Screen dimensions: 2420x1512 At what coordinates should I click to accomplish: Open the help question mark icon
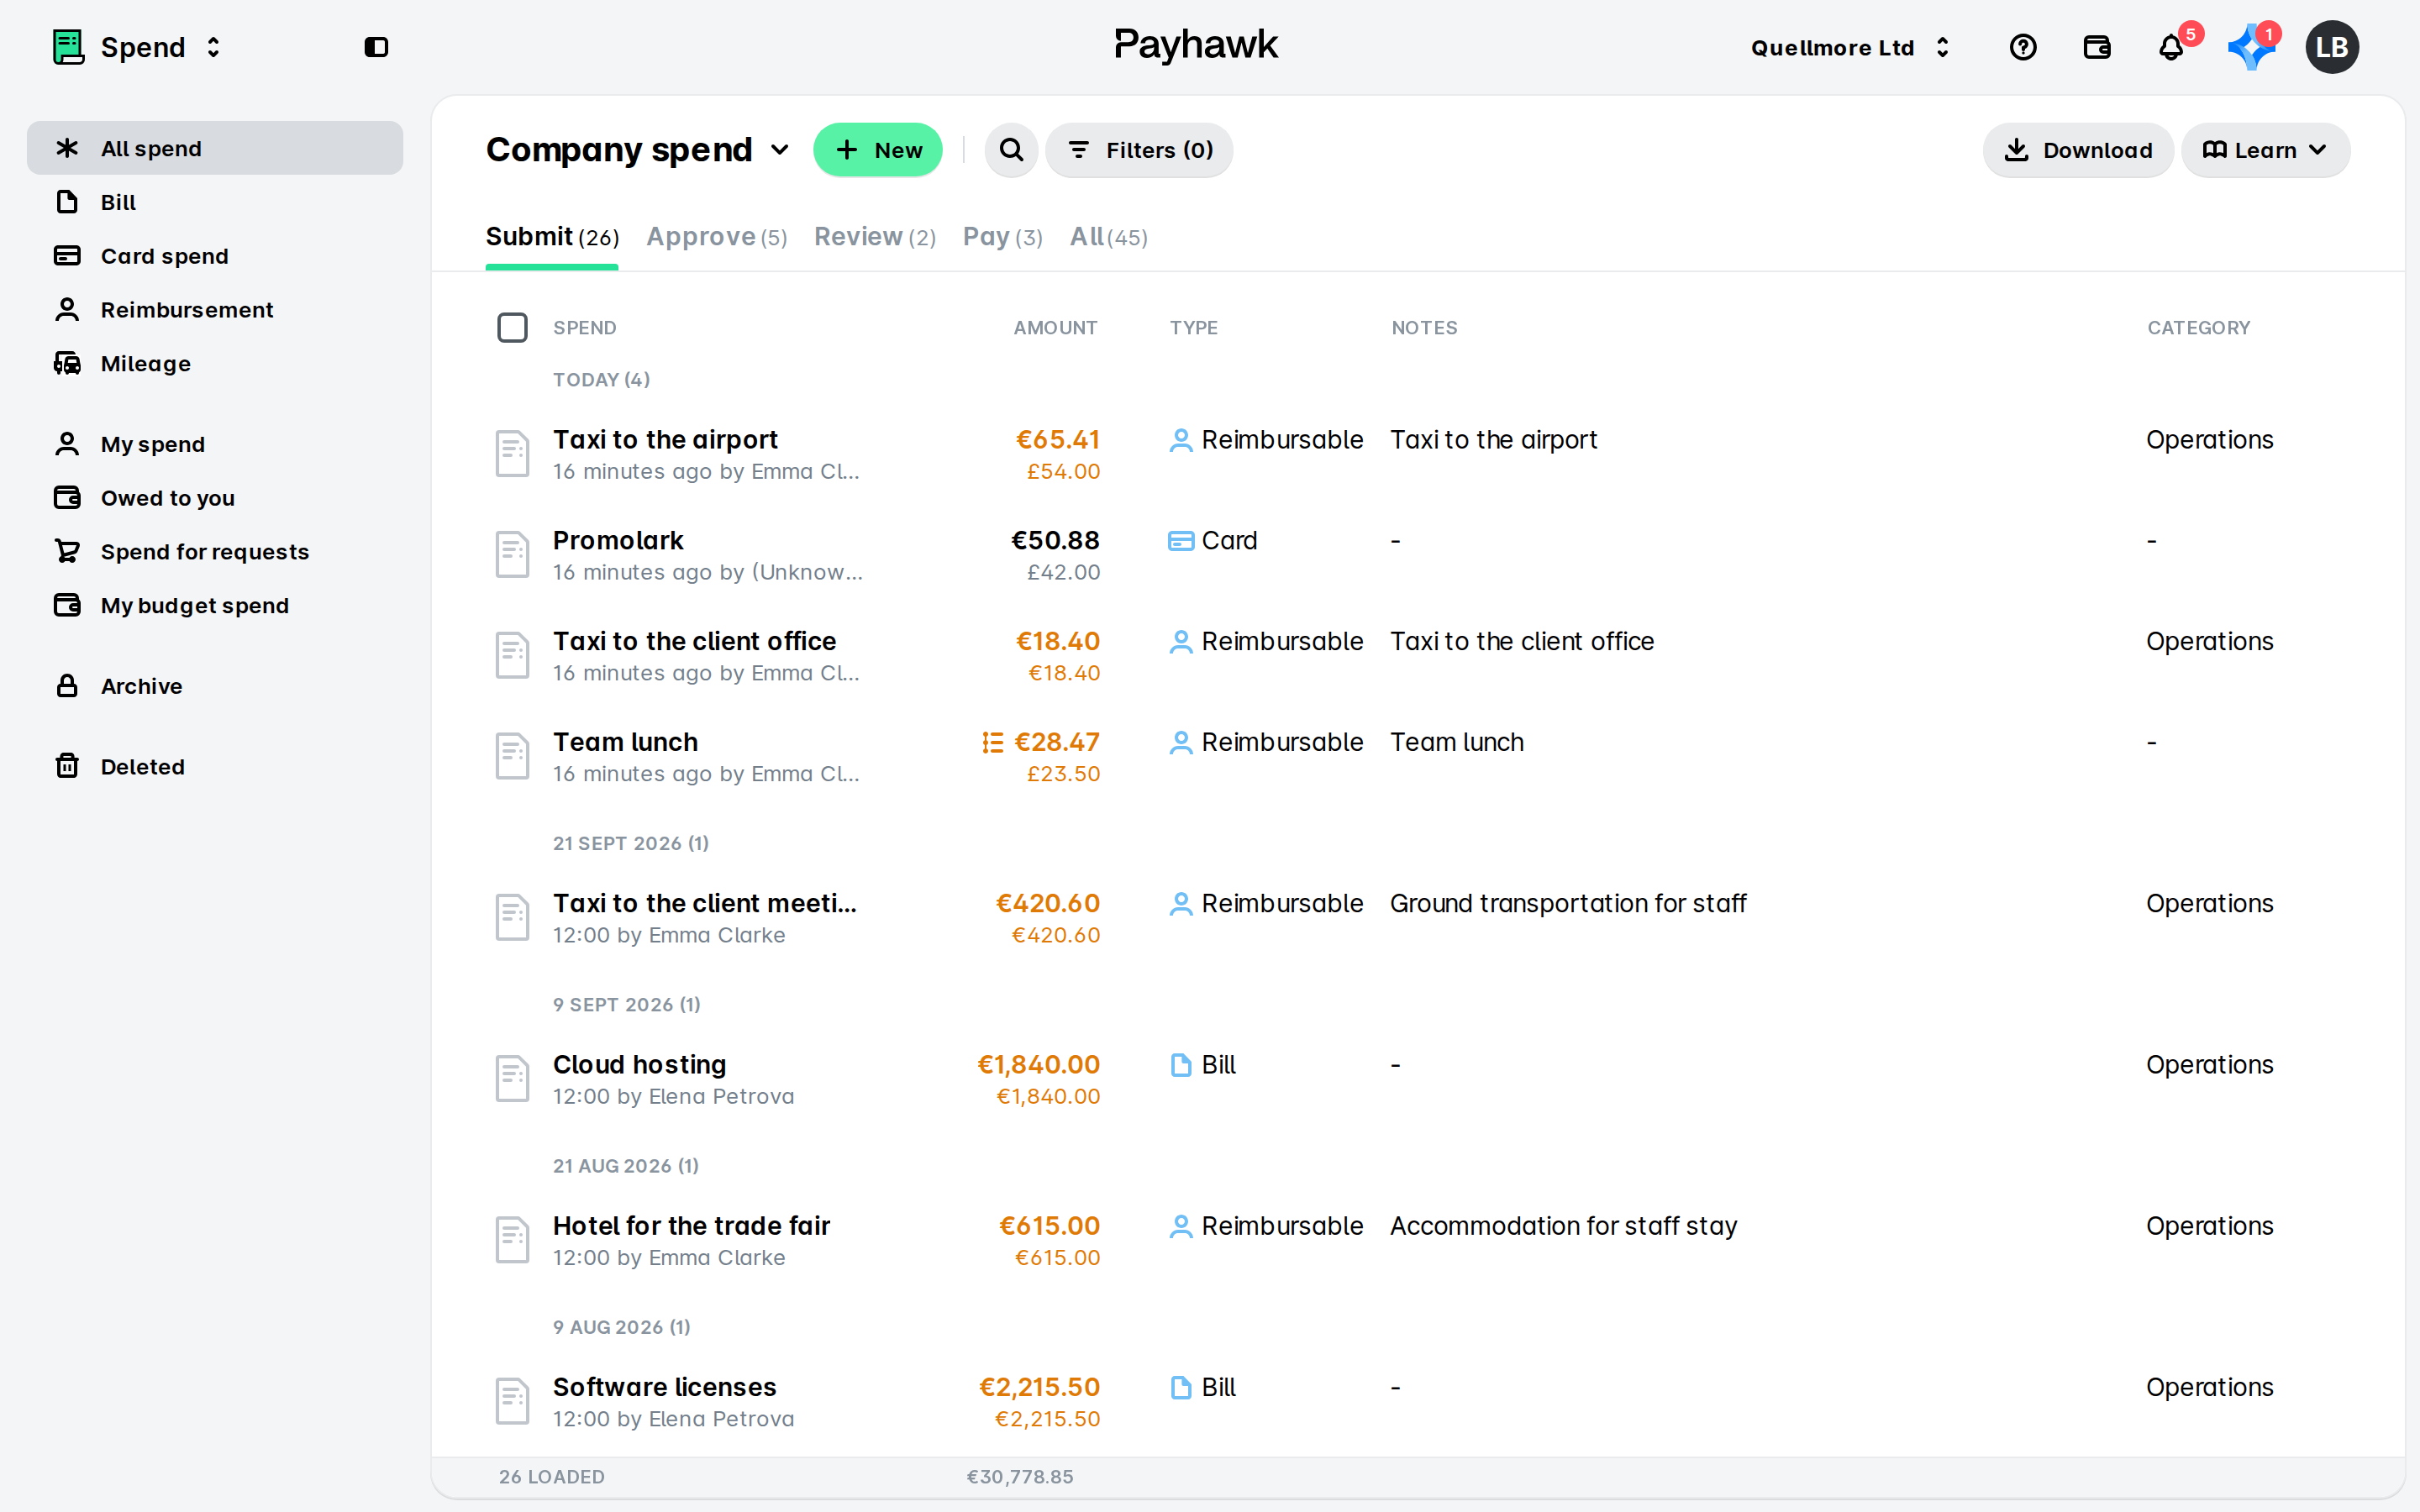(2022, 47)
